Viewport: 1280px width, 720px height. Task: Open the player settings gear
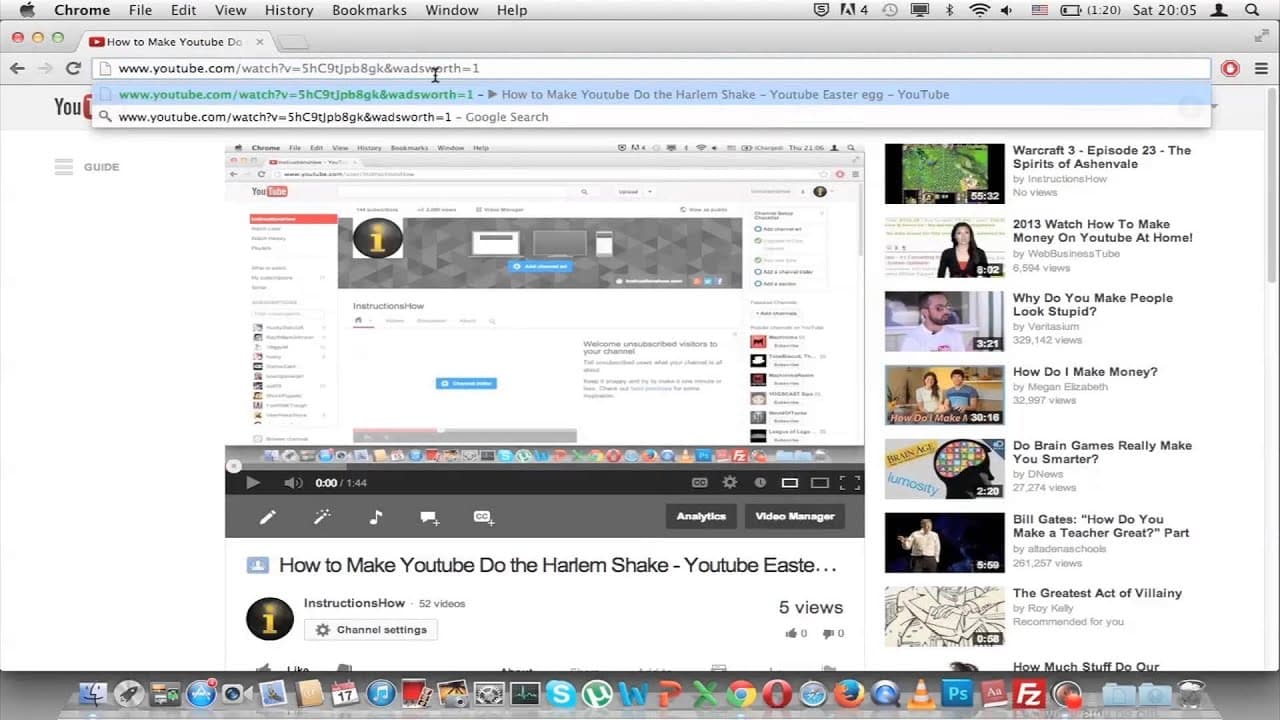pos(730,482)
